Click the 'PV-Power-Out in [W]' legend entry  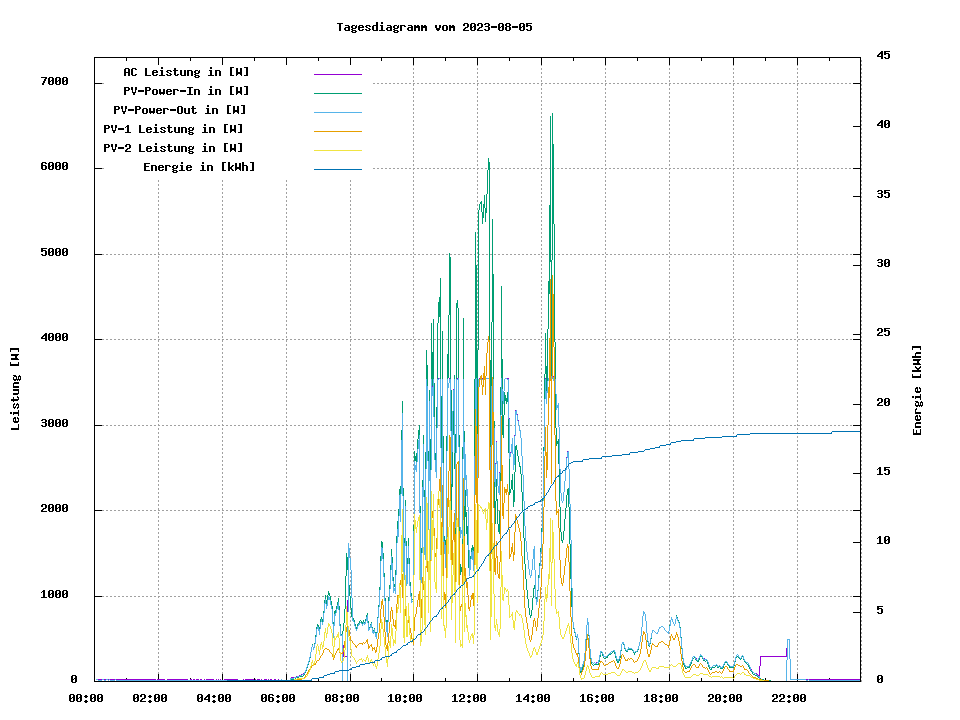pos(180,110)
